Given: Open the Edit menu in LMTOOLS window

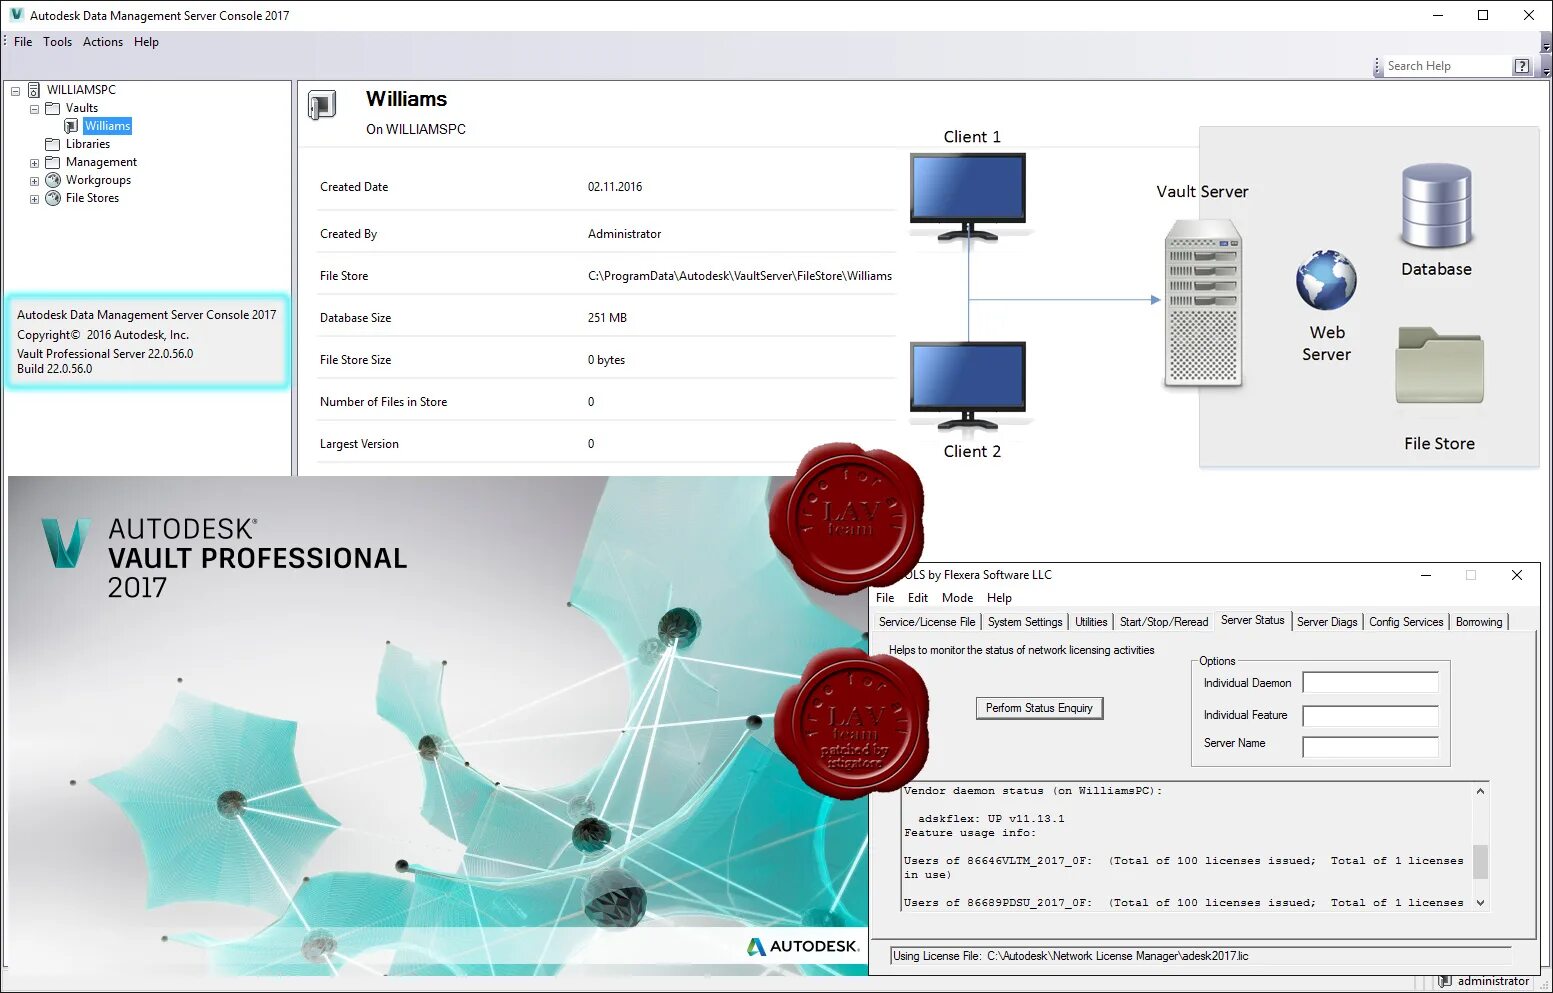Looking at the screenshot, I should point(918,598).
